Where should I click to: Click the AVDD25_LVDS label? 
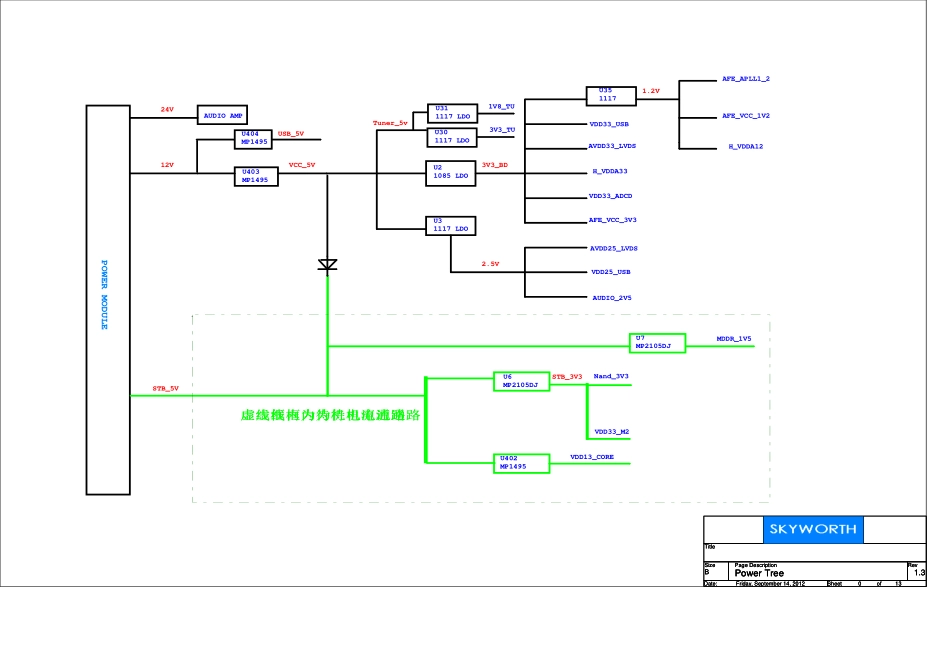tap(614, 248)
